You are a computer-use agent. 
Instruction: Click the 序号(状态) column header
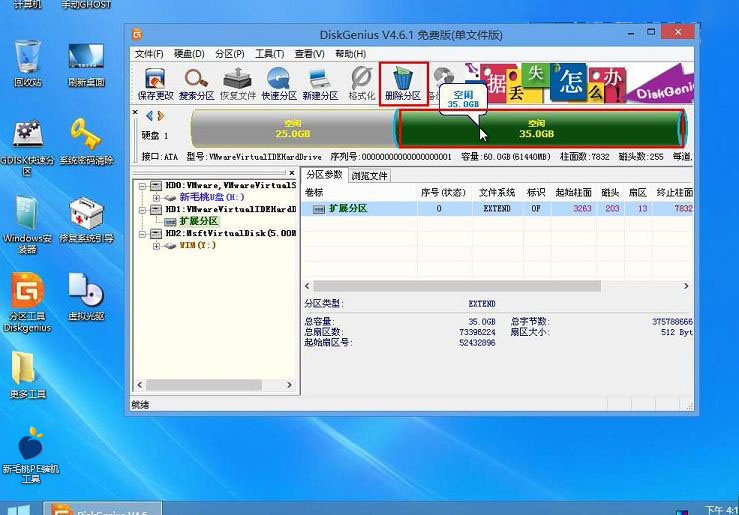click(x=443, y=192)
